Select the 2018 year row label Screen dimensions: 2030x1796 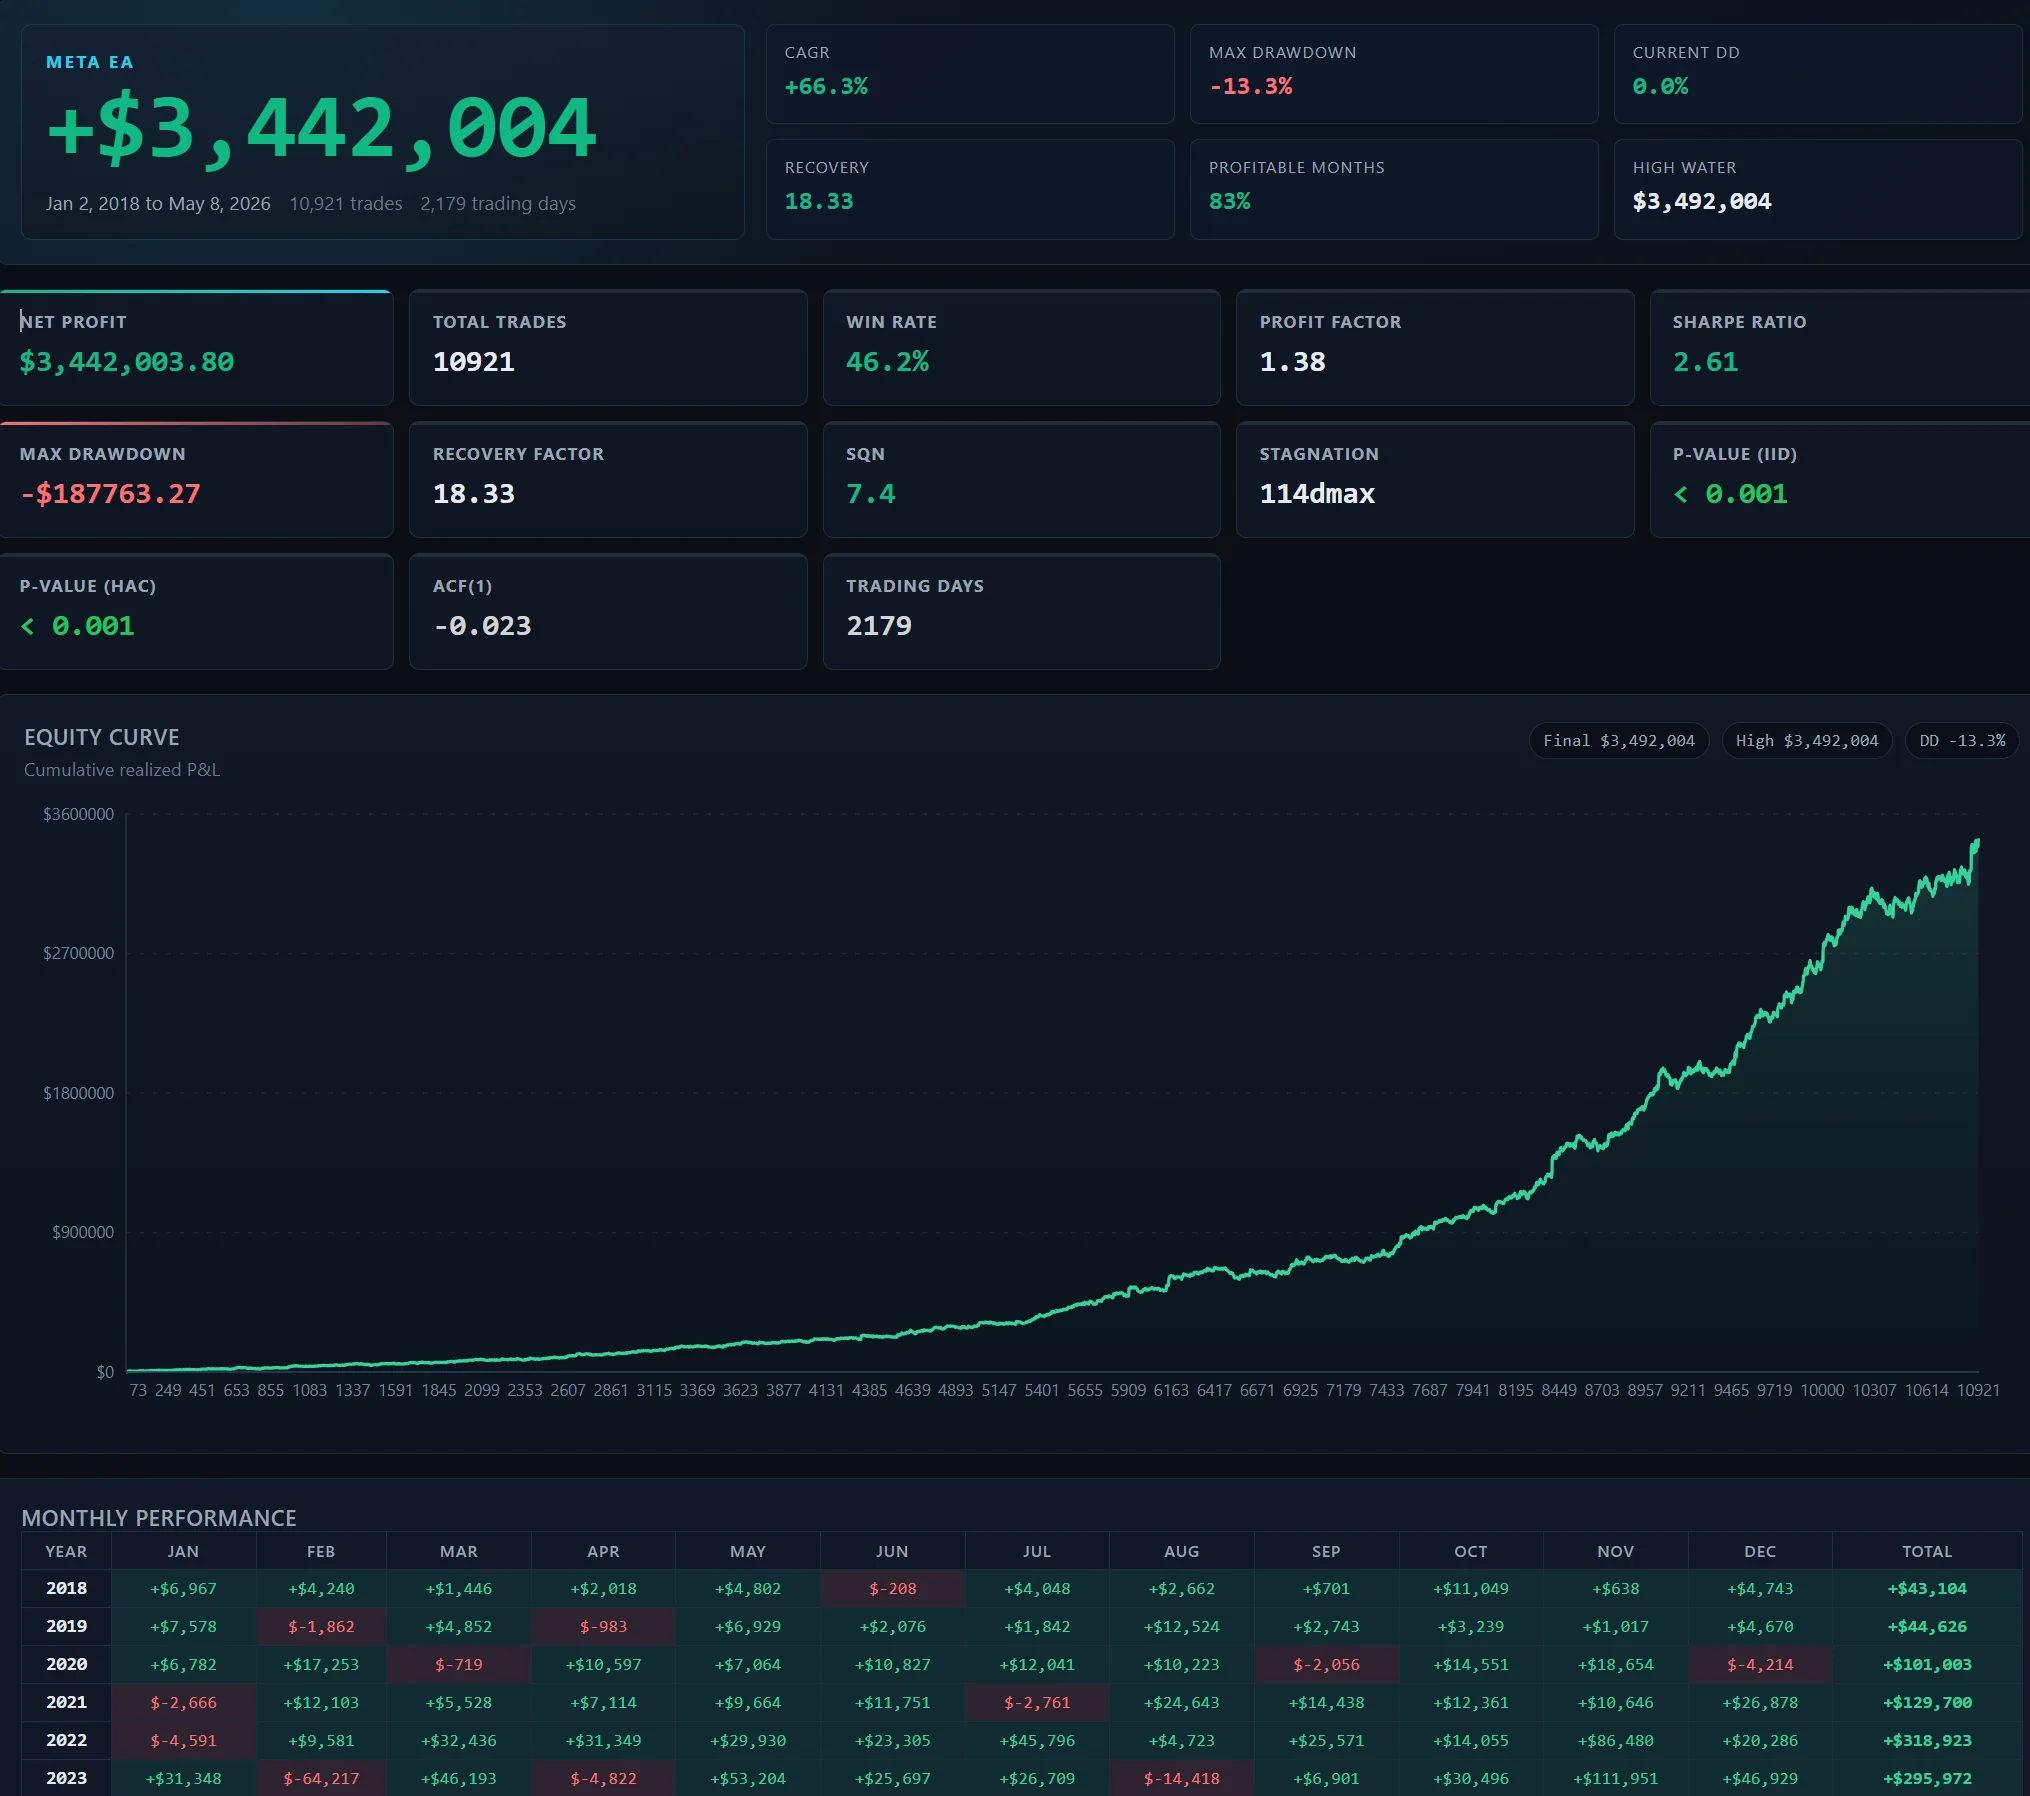(x=66, y=1588)
